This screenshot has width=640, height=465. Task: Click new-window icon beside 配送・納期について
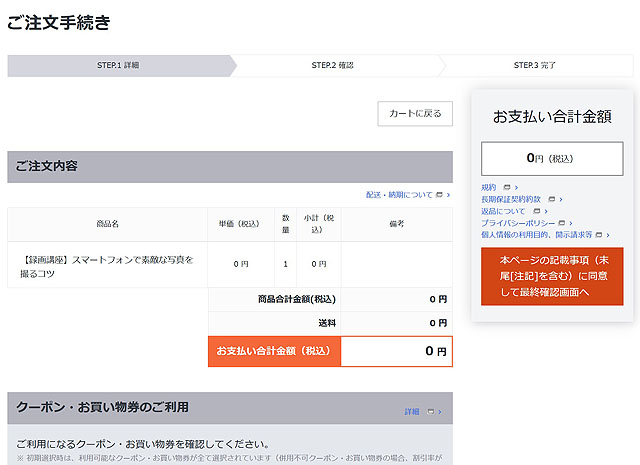[439, 195]
